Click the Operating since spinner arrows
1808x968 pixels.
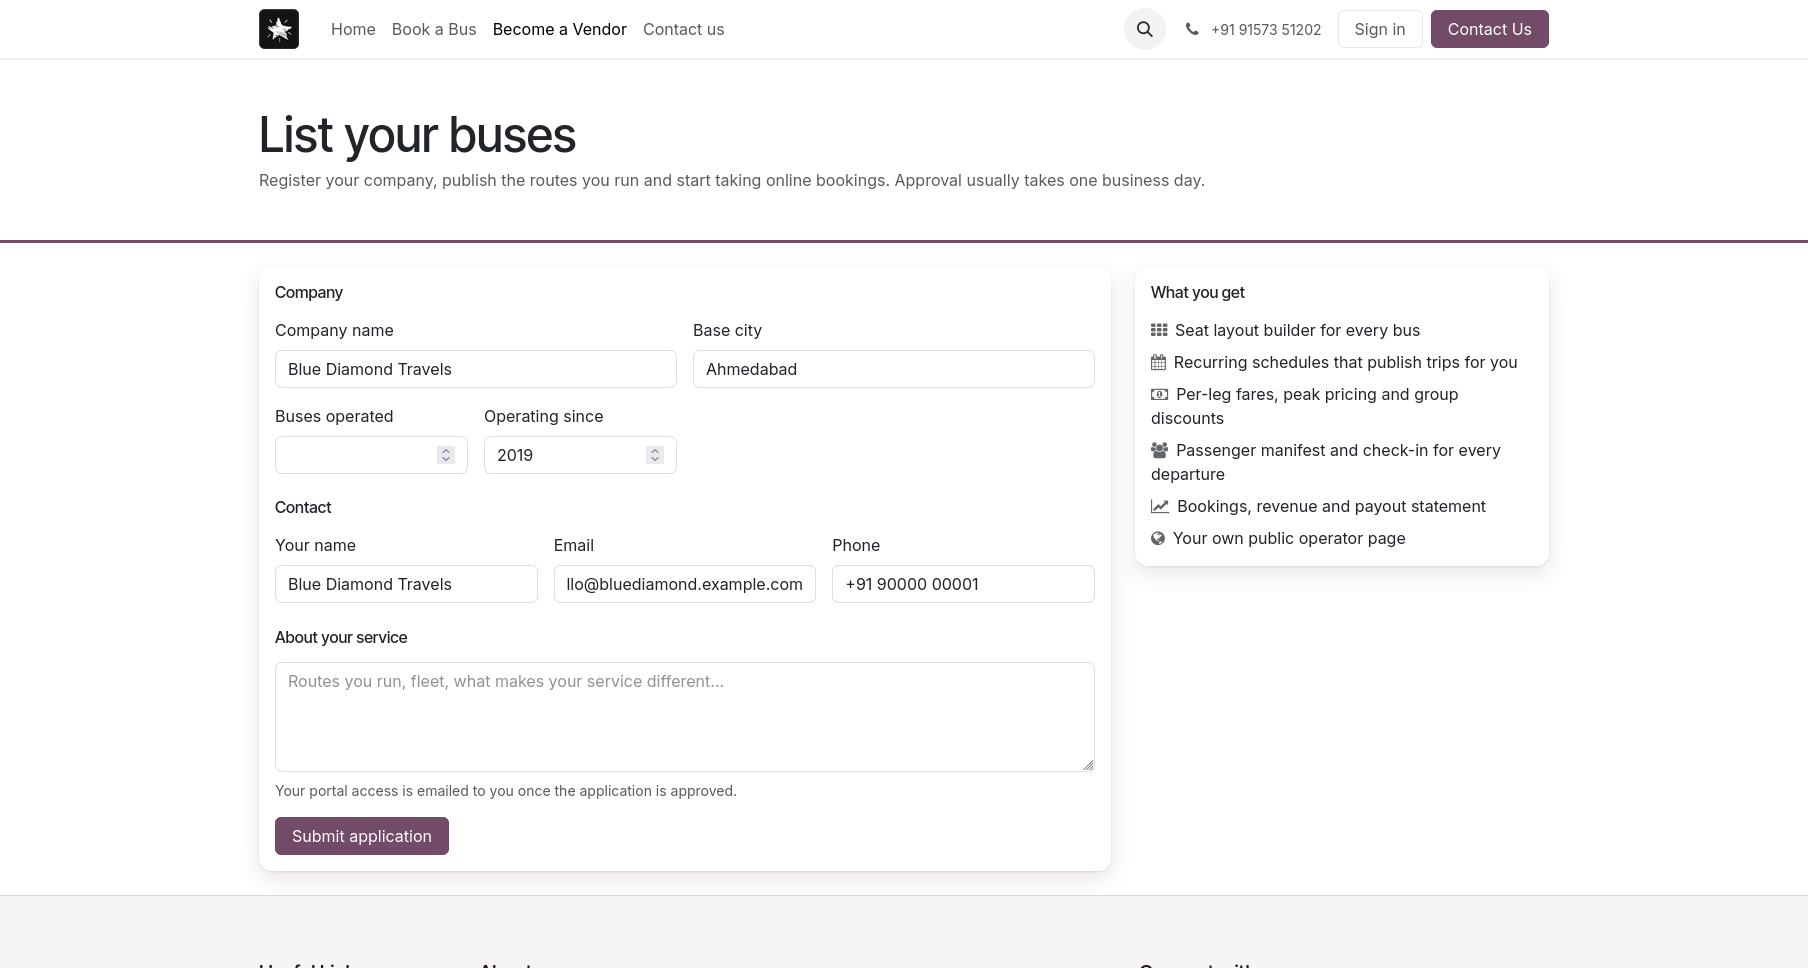coord(655,455)
